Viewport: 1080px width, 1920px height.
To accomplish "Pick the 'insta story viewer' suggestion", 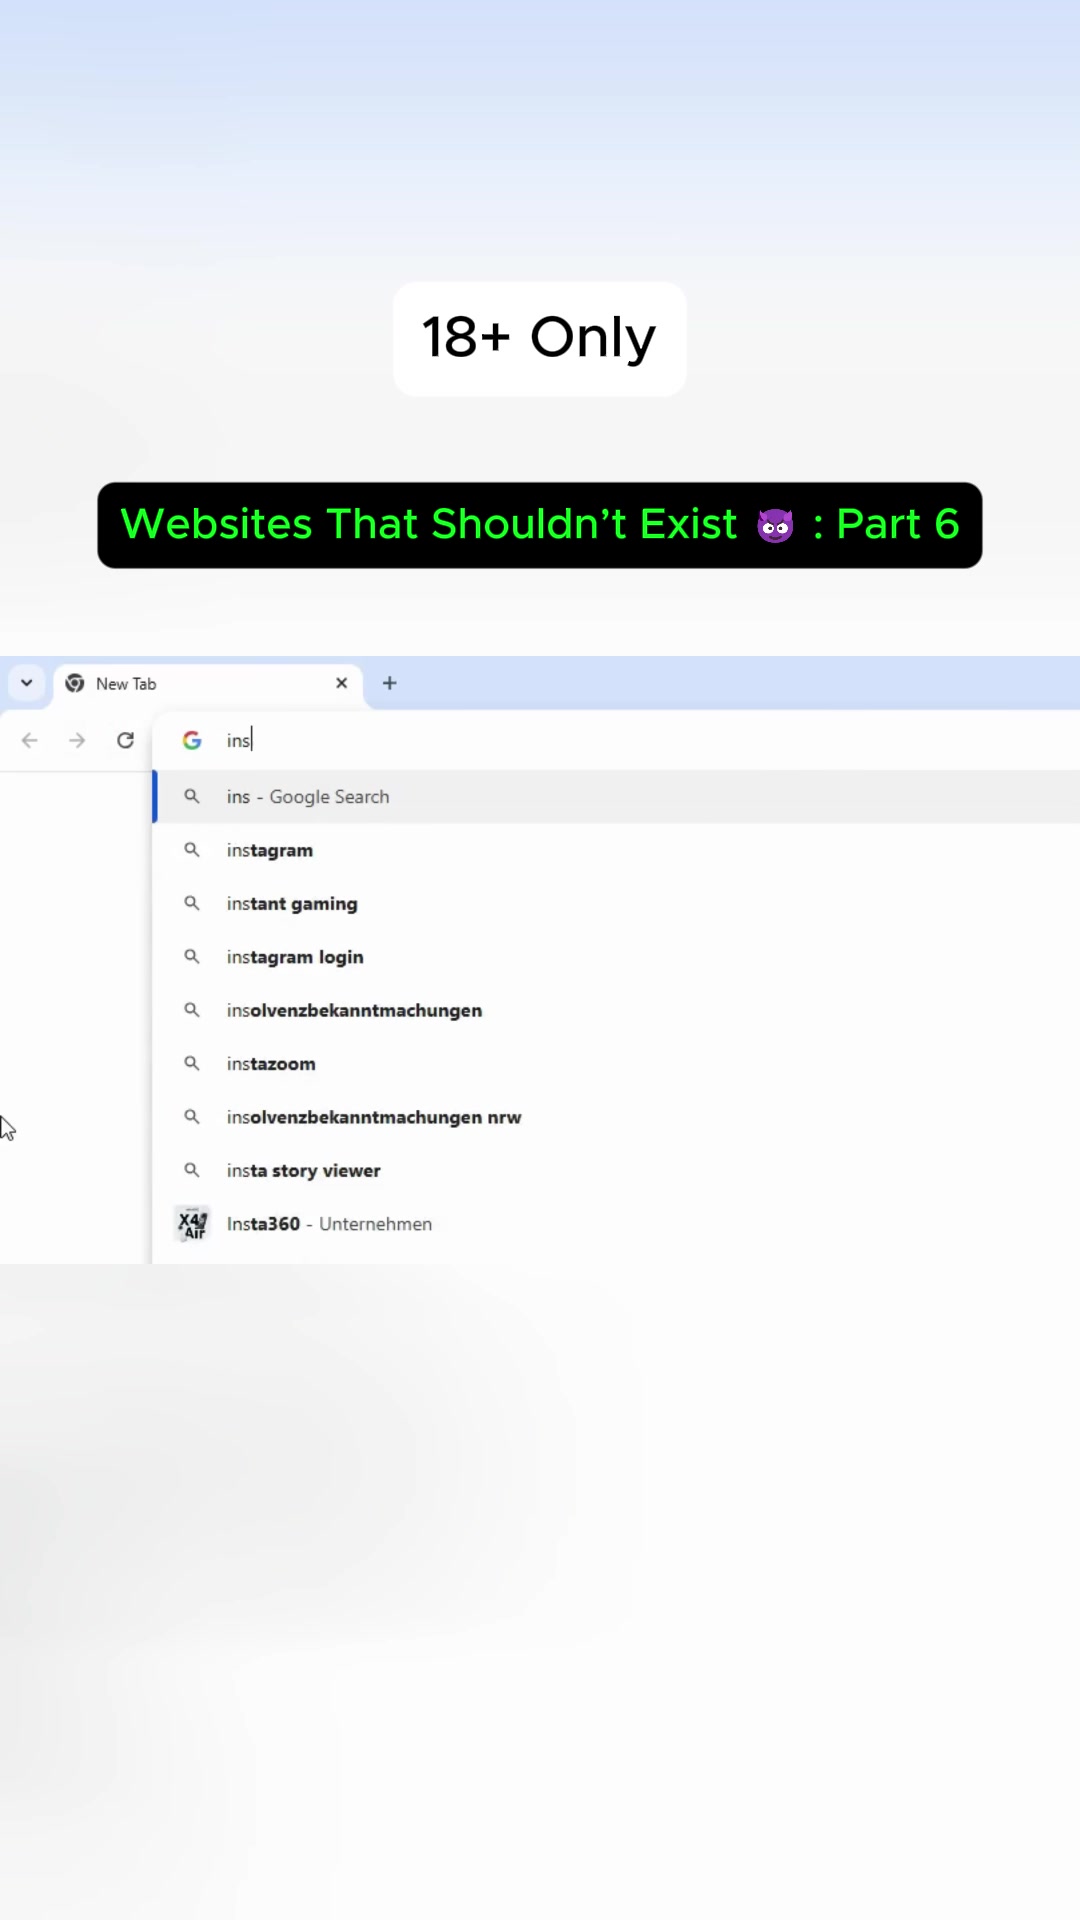I will 616,1171.
